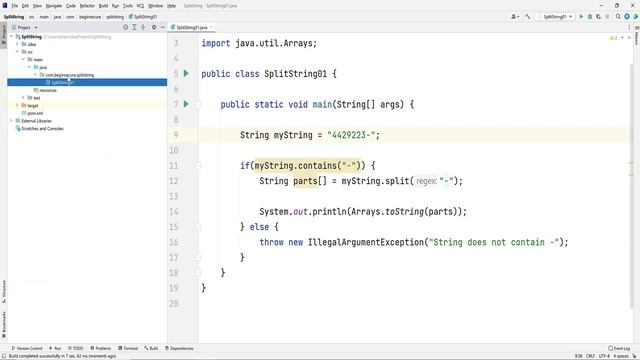Go to next highlighted problem arrow
Image resolution: width=640 pixels, height=360 pixels.
(629, 38)
